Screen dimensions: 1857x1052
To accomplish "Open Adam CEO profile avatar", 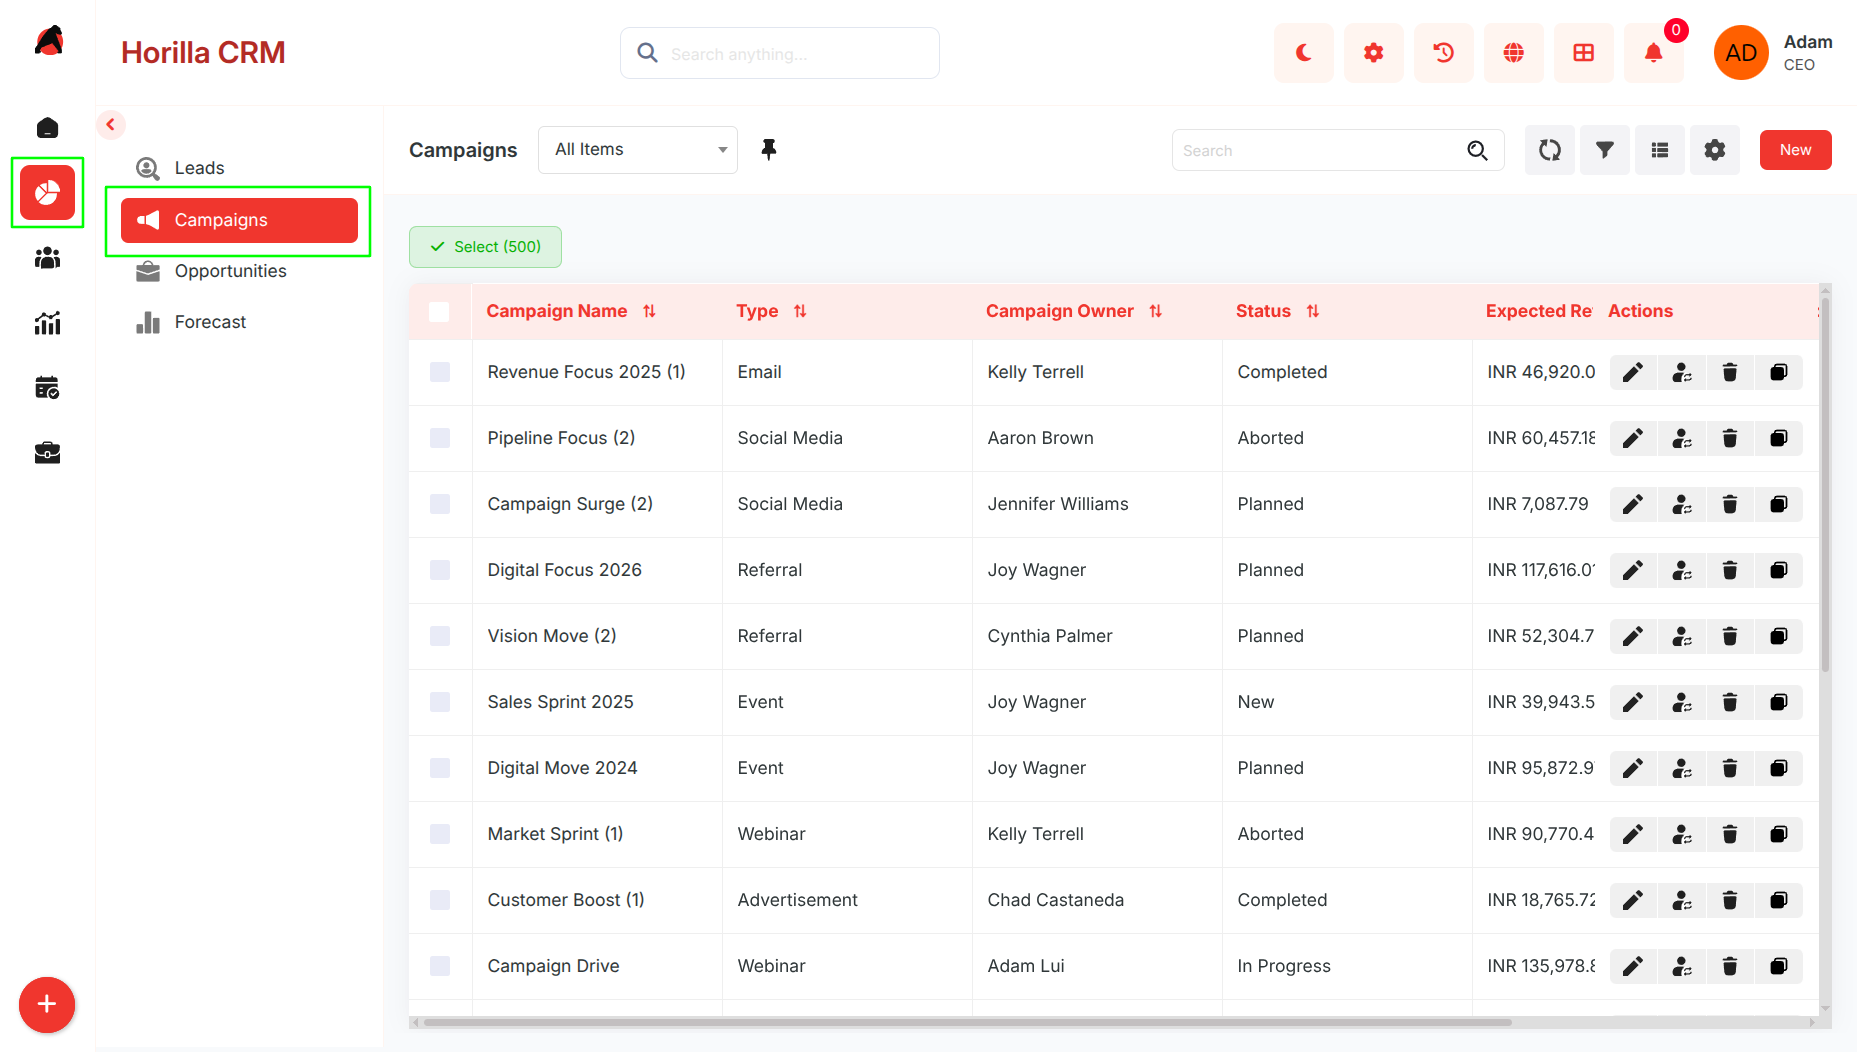I will (x=1740, y=53).
